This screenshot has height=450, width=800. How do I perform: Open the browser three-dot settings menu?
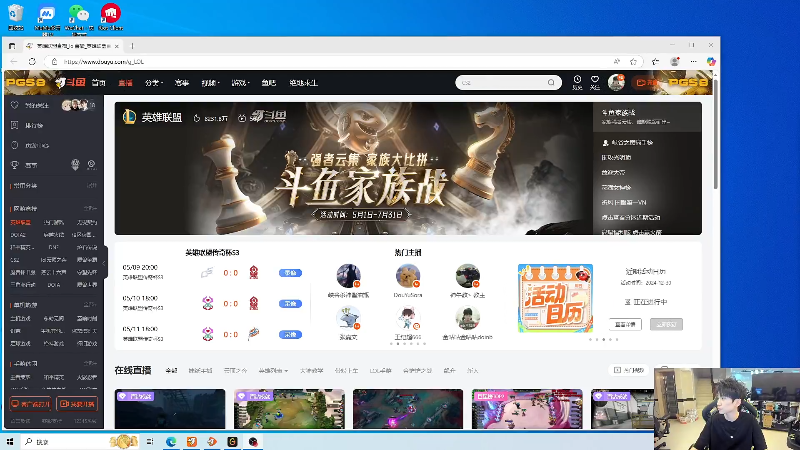point(693,62)
